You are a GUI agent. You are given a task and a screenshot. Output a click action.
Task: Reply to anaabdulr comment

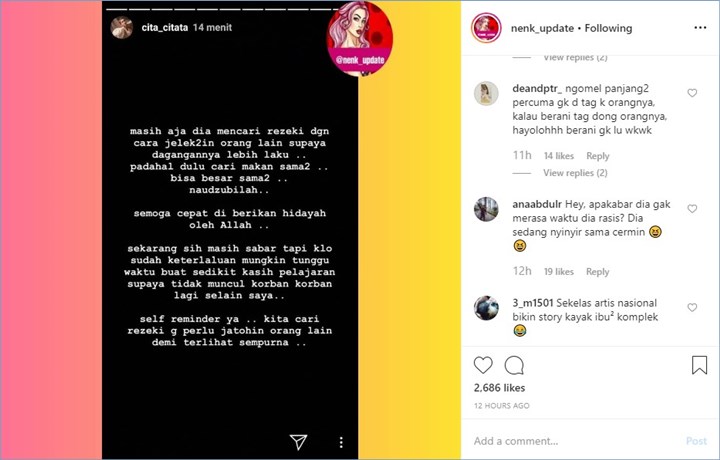(597, 272)
